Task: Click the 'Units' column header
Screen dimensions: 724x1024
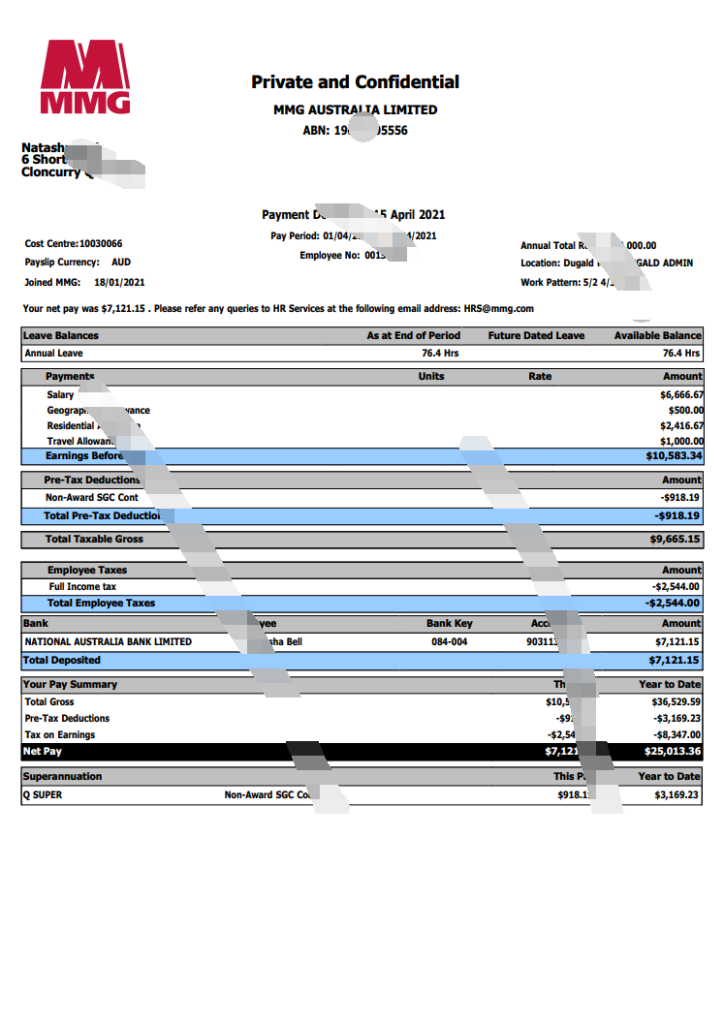Action: click(x=431, y=376)
